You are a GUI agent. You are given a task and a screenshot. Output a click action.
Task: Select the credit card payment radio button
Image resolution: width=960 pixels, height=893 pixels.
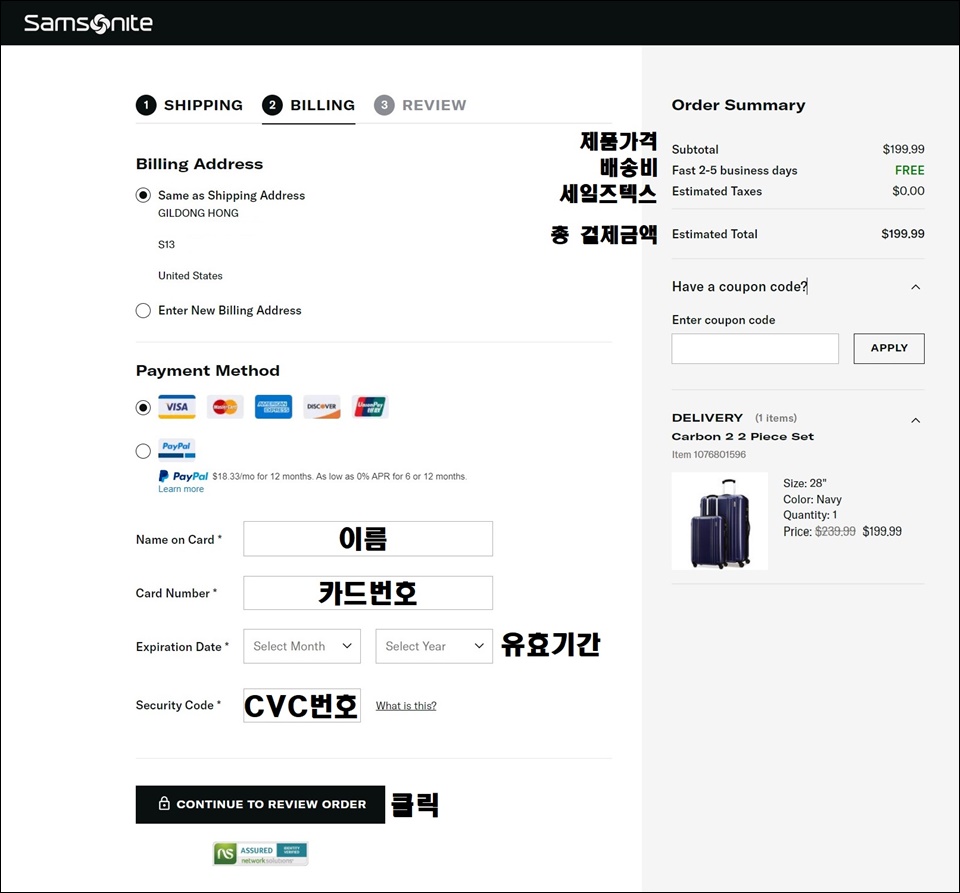(x=143, y=408)
